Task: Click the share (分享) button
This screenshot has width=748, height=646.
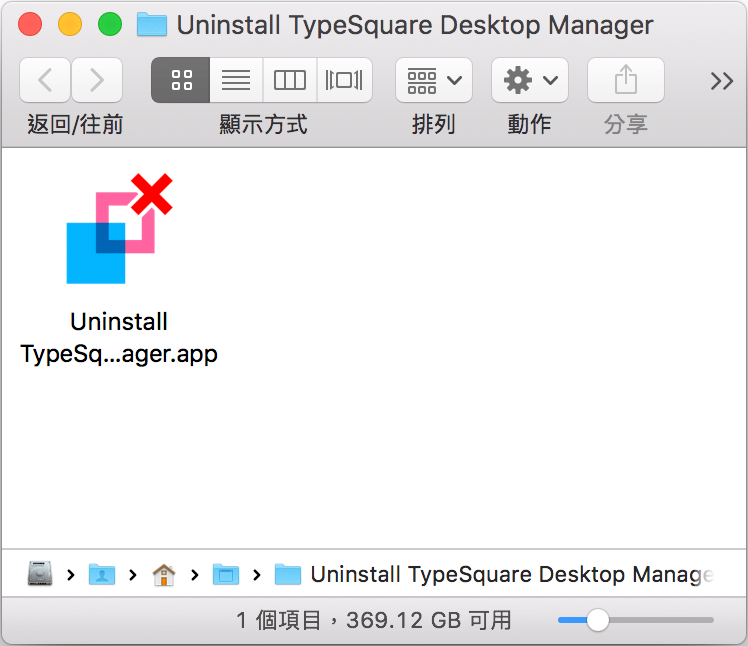Action: click(x=625, y=80)
